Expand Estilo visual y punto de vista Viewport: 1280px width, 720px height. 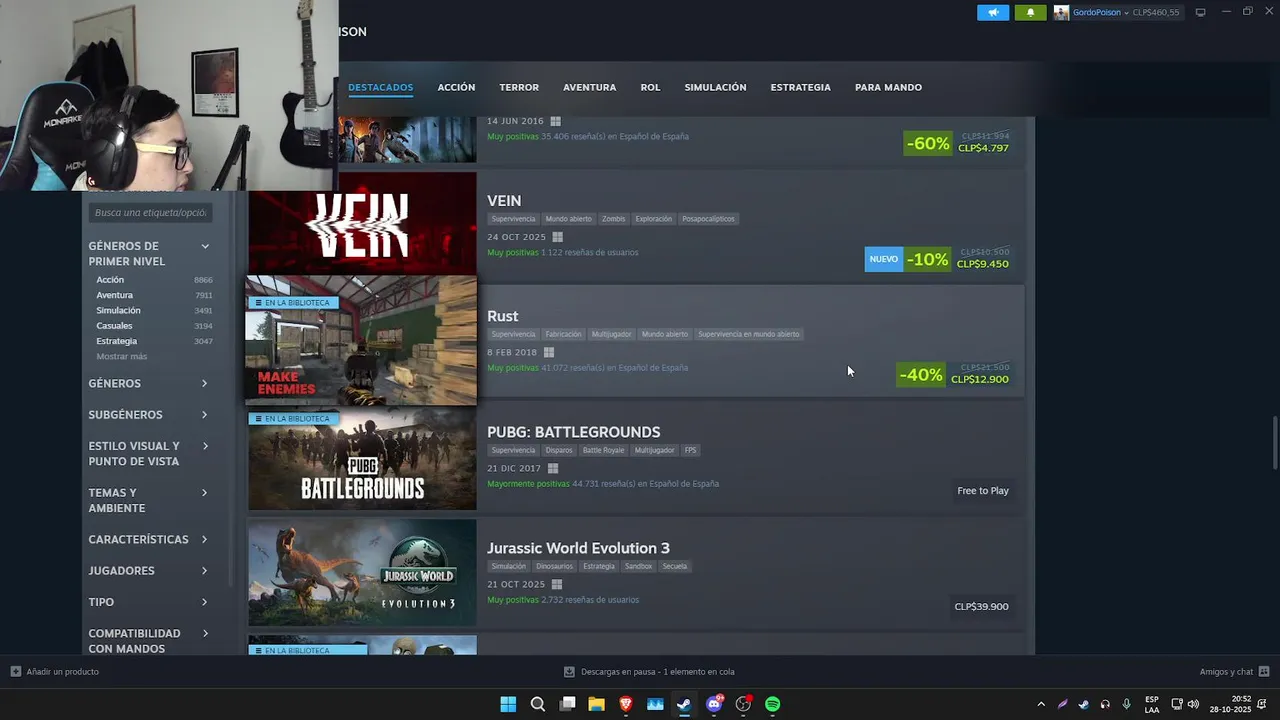tap(205, 446)
